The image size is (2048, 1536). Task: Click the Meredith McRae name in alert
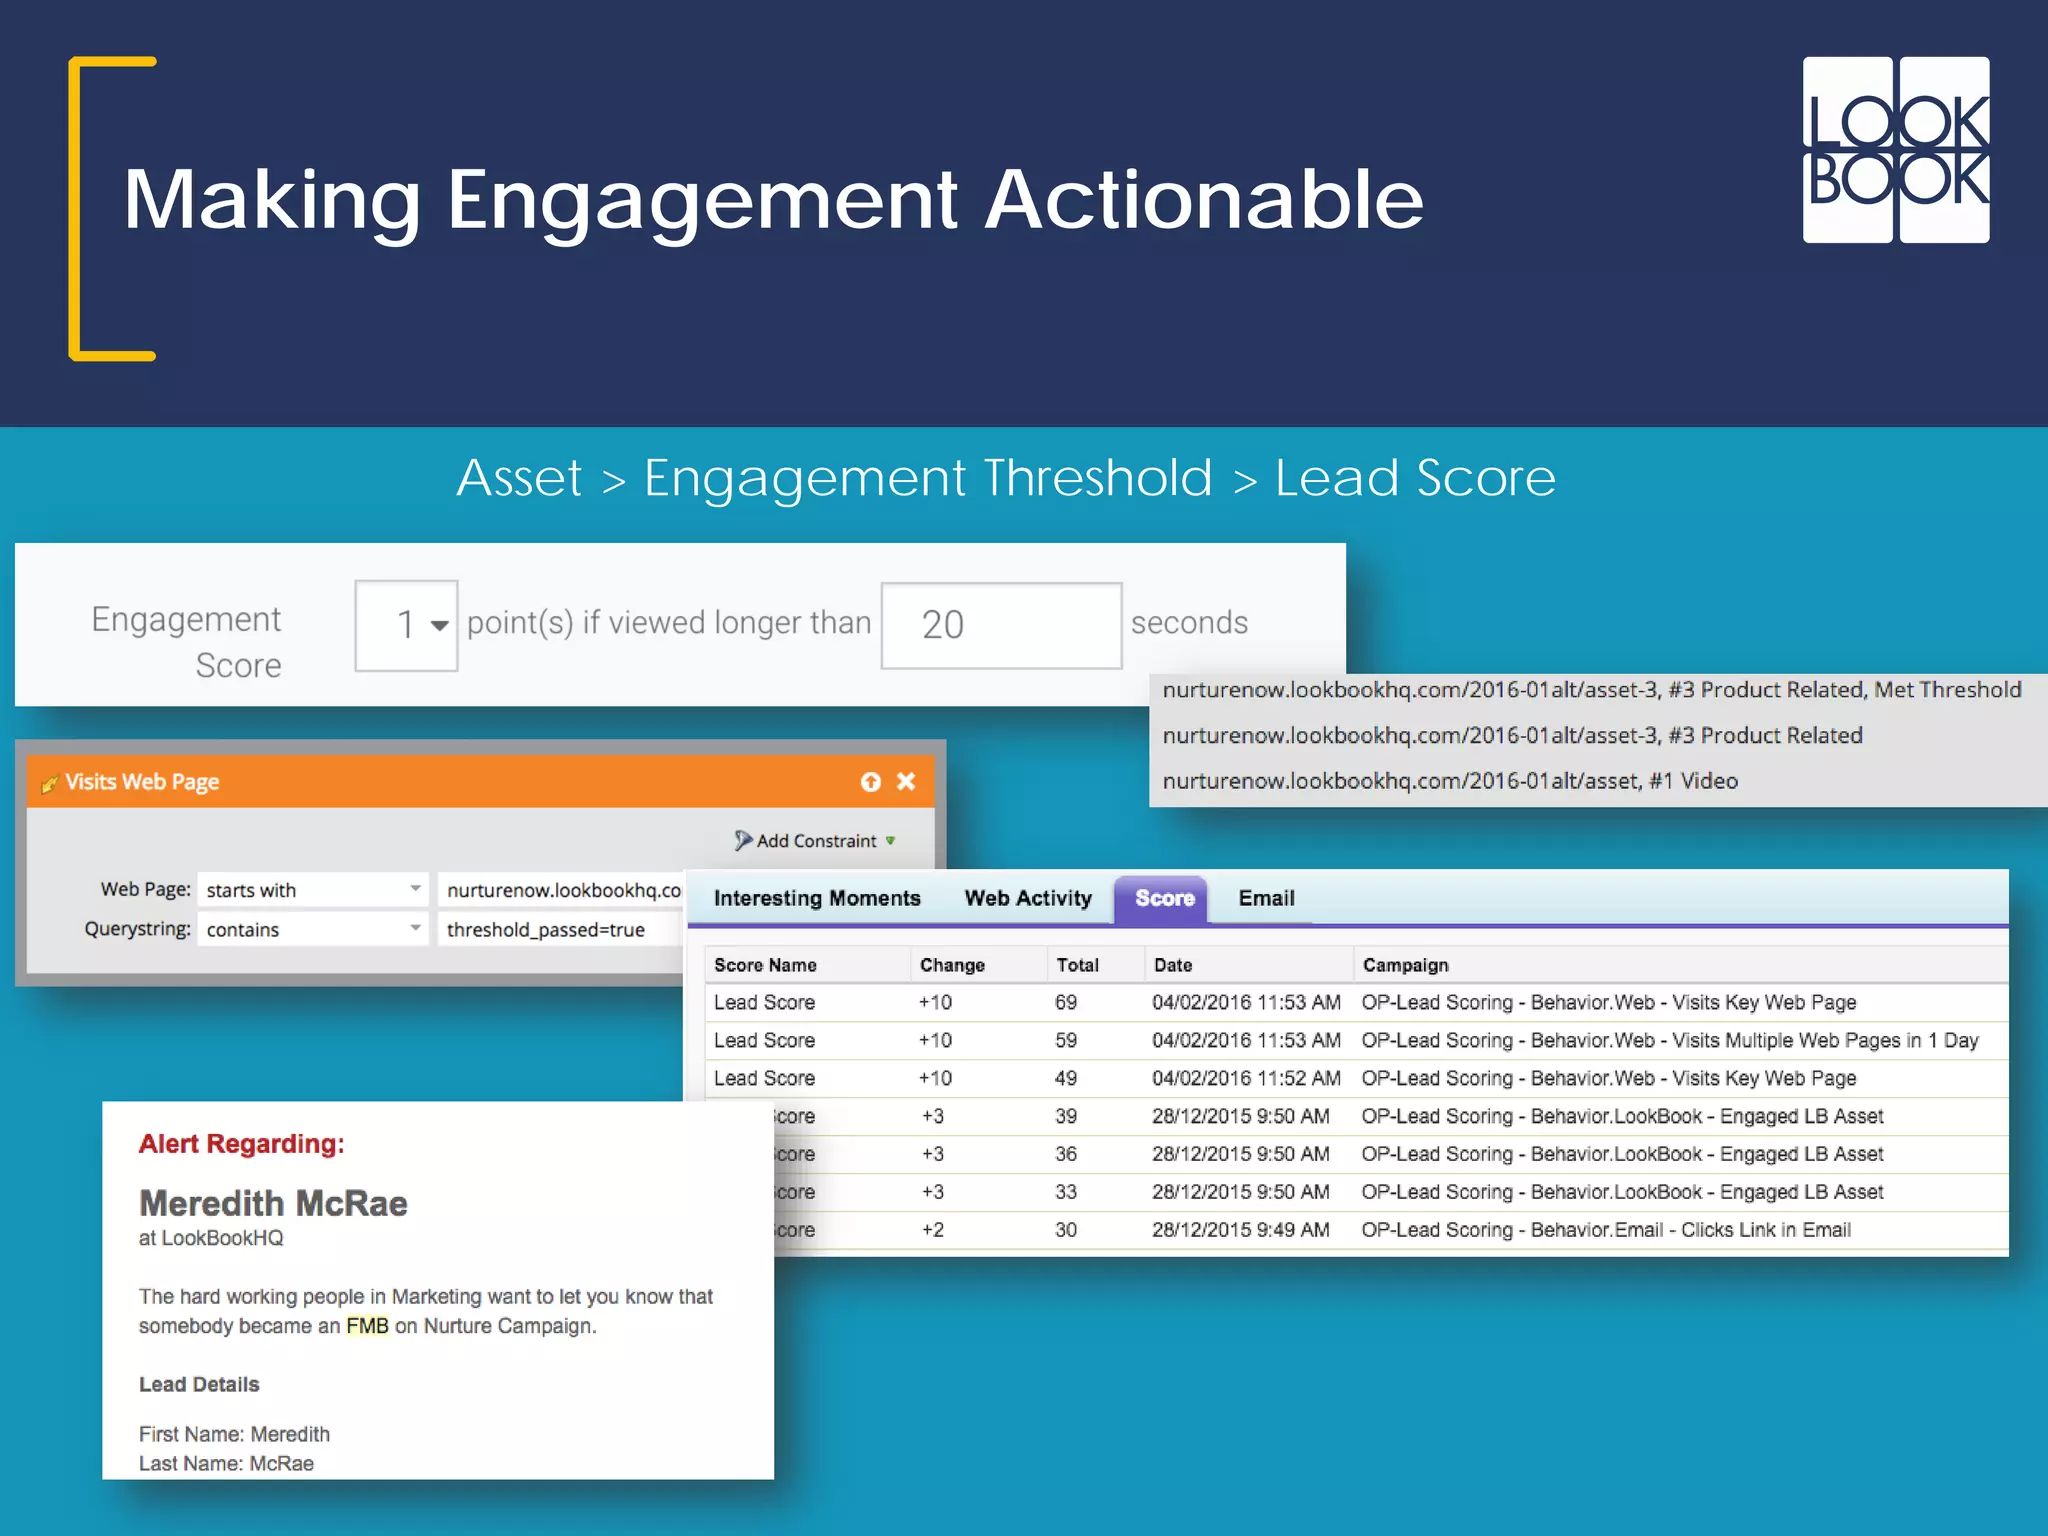click(273, 1203)
